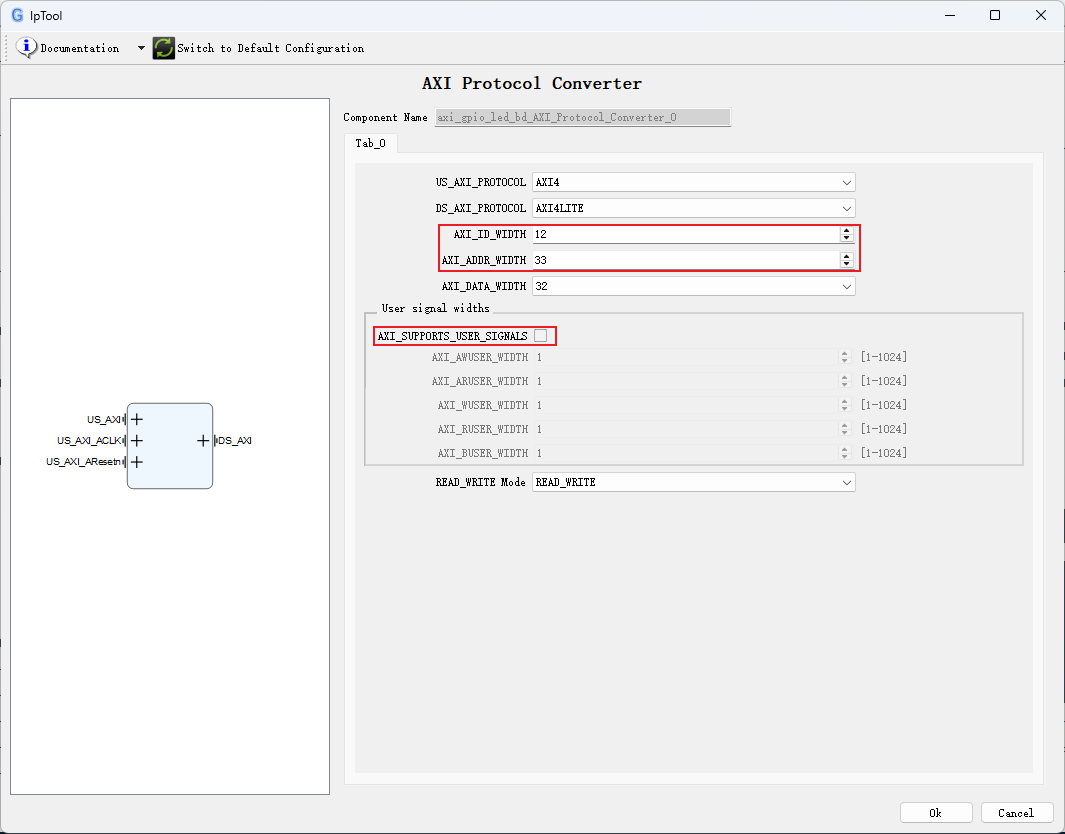Expand the US_AXI port plus icon

point(137,420)
